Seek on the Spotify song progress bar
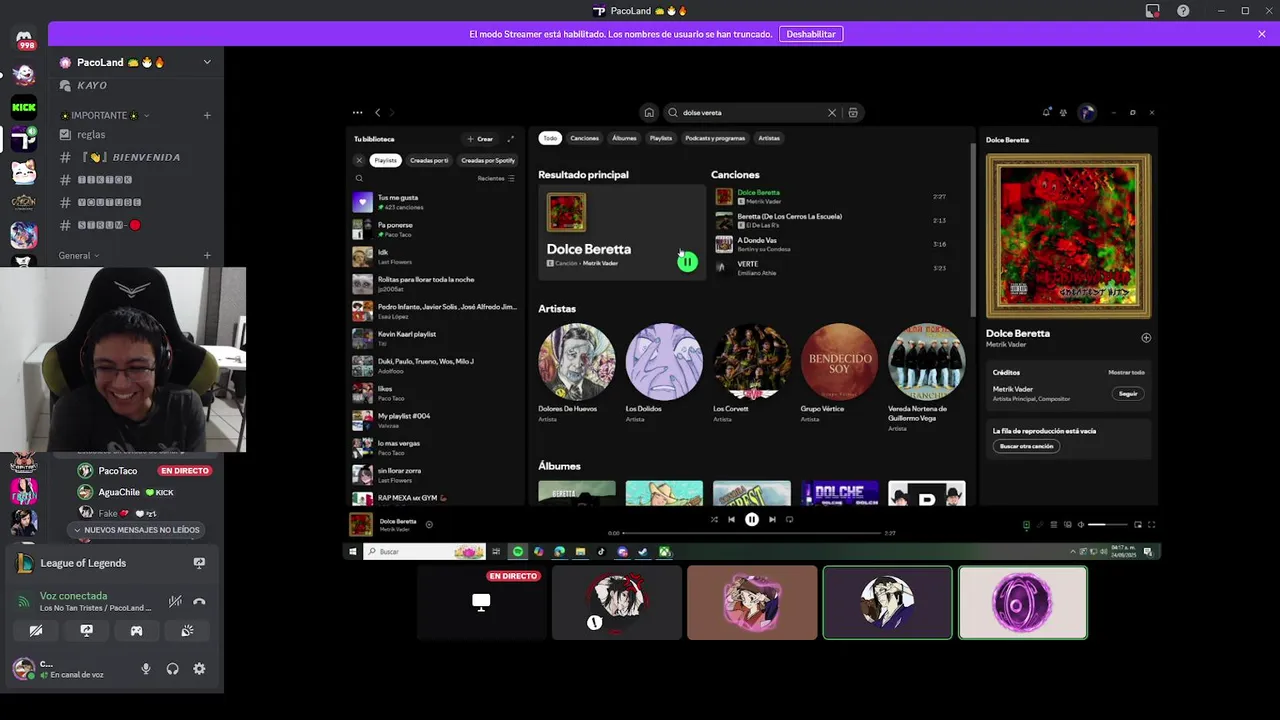1280x720 pixels. click(x=752, y=533)
